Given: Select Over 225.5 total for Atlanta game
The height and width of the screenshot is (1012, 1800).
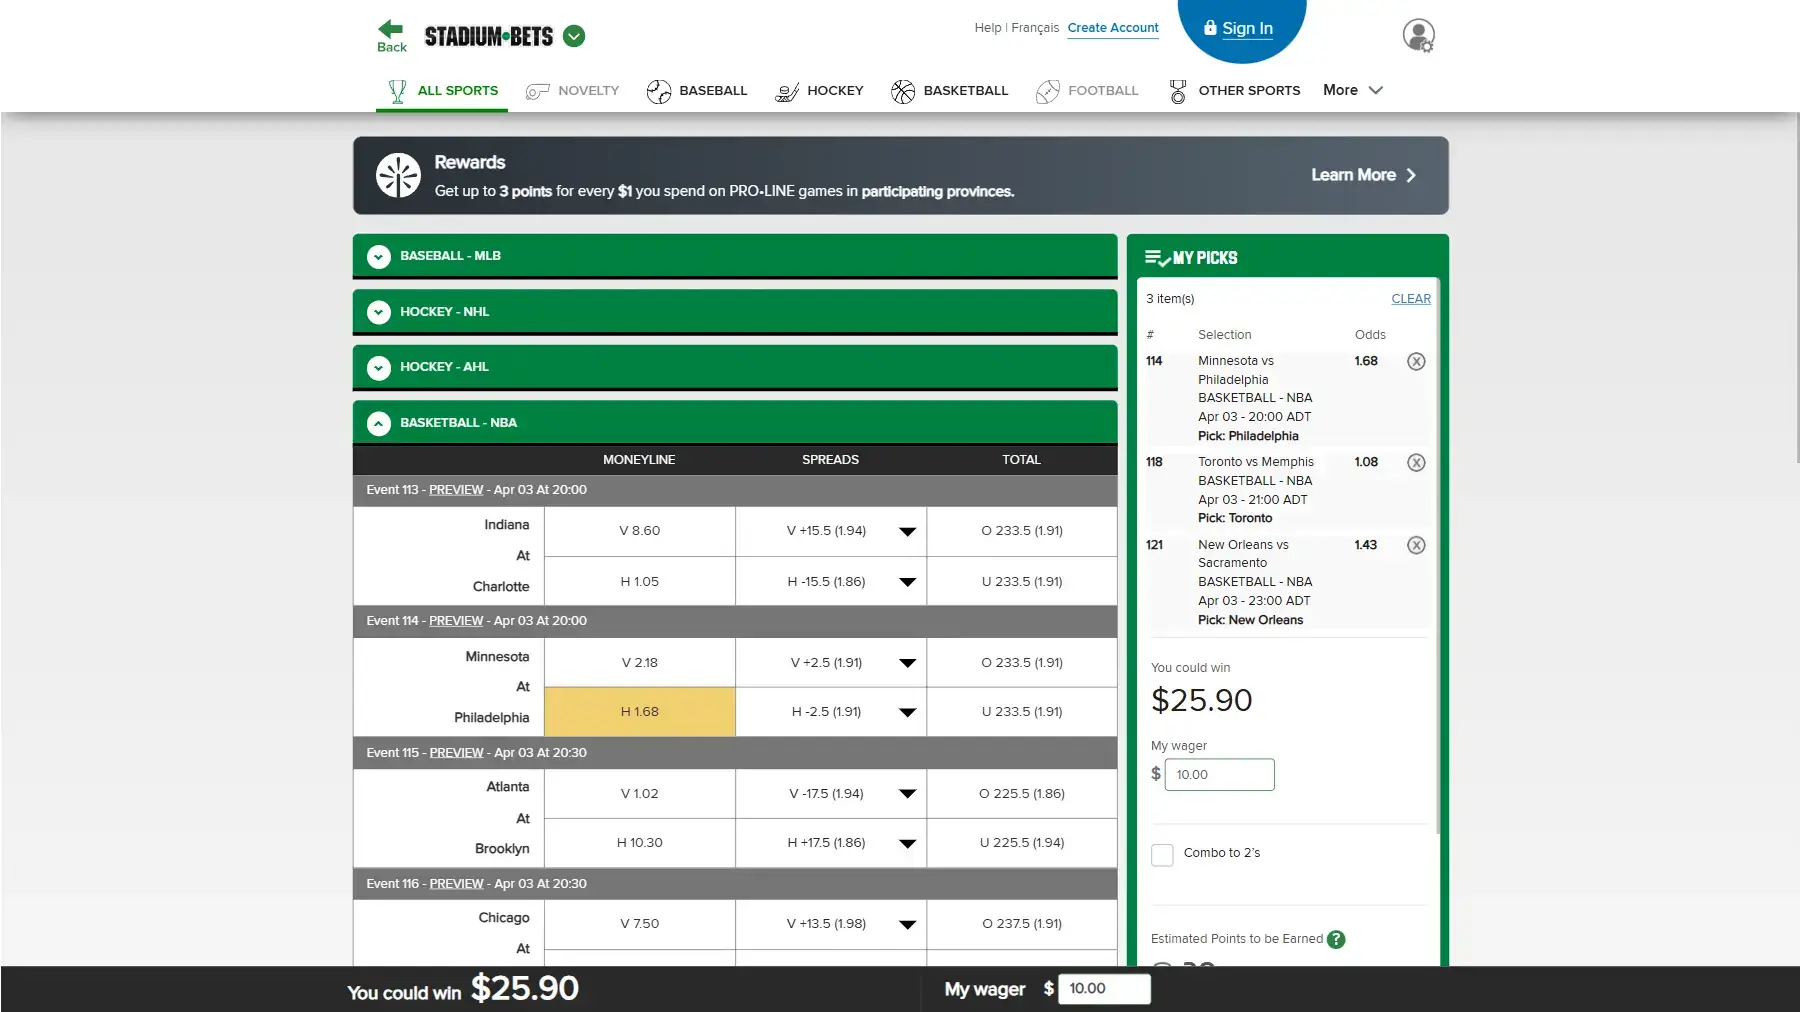Looking at the screenshot, I should coord(1022,794).
